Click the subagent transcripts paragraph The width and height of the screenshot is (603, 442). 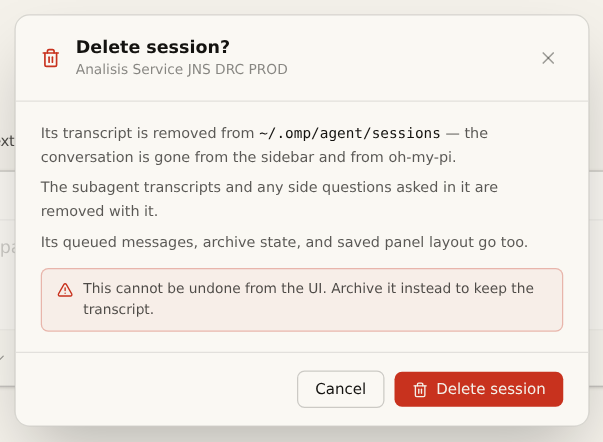click(269, 199)
